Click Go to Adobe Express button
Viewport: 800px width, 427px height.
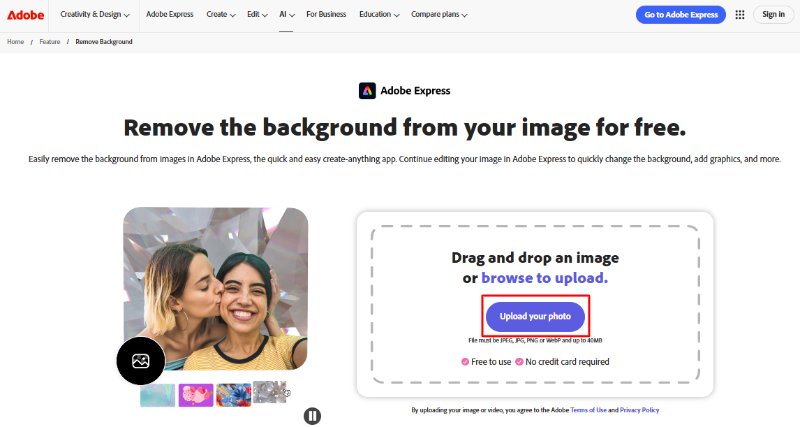[681, 15]
